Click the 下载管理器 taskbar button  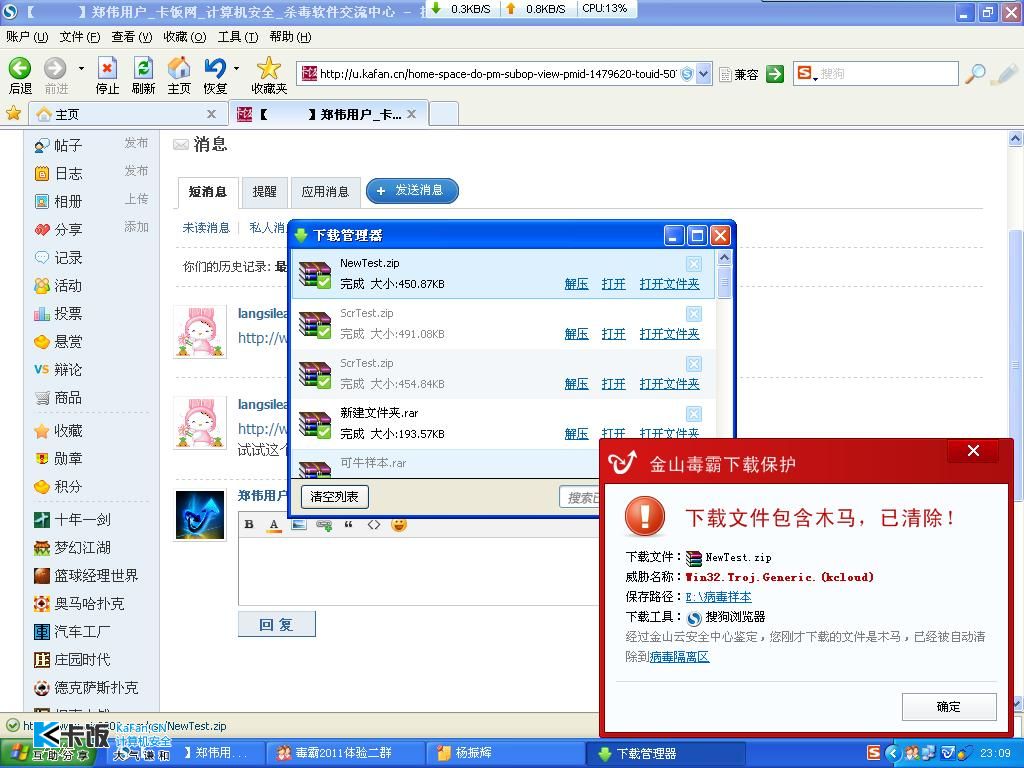pos(645,753)
